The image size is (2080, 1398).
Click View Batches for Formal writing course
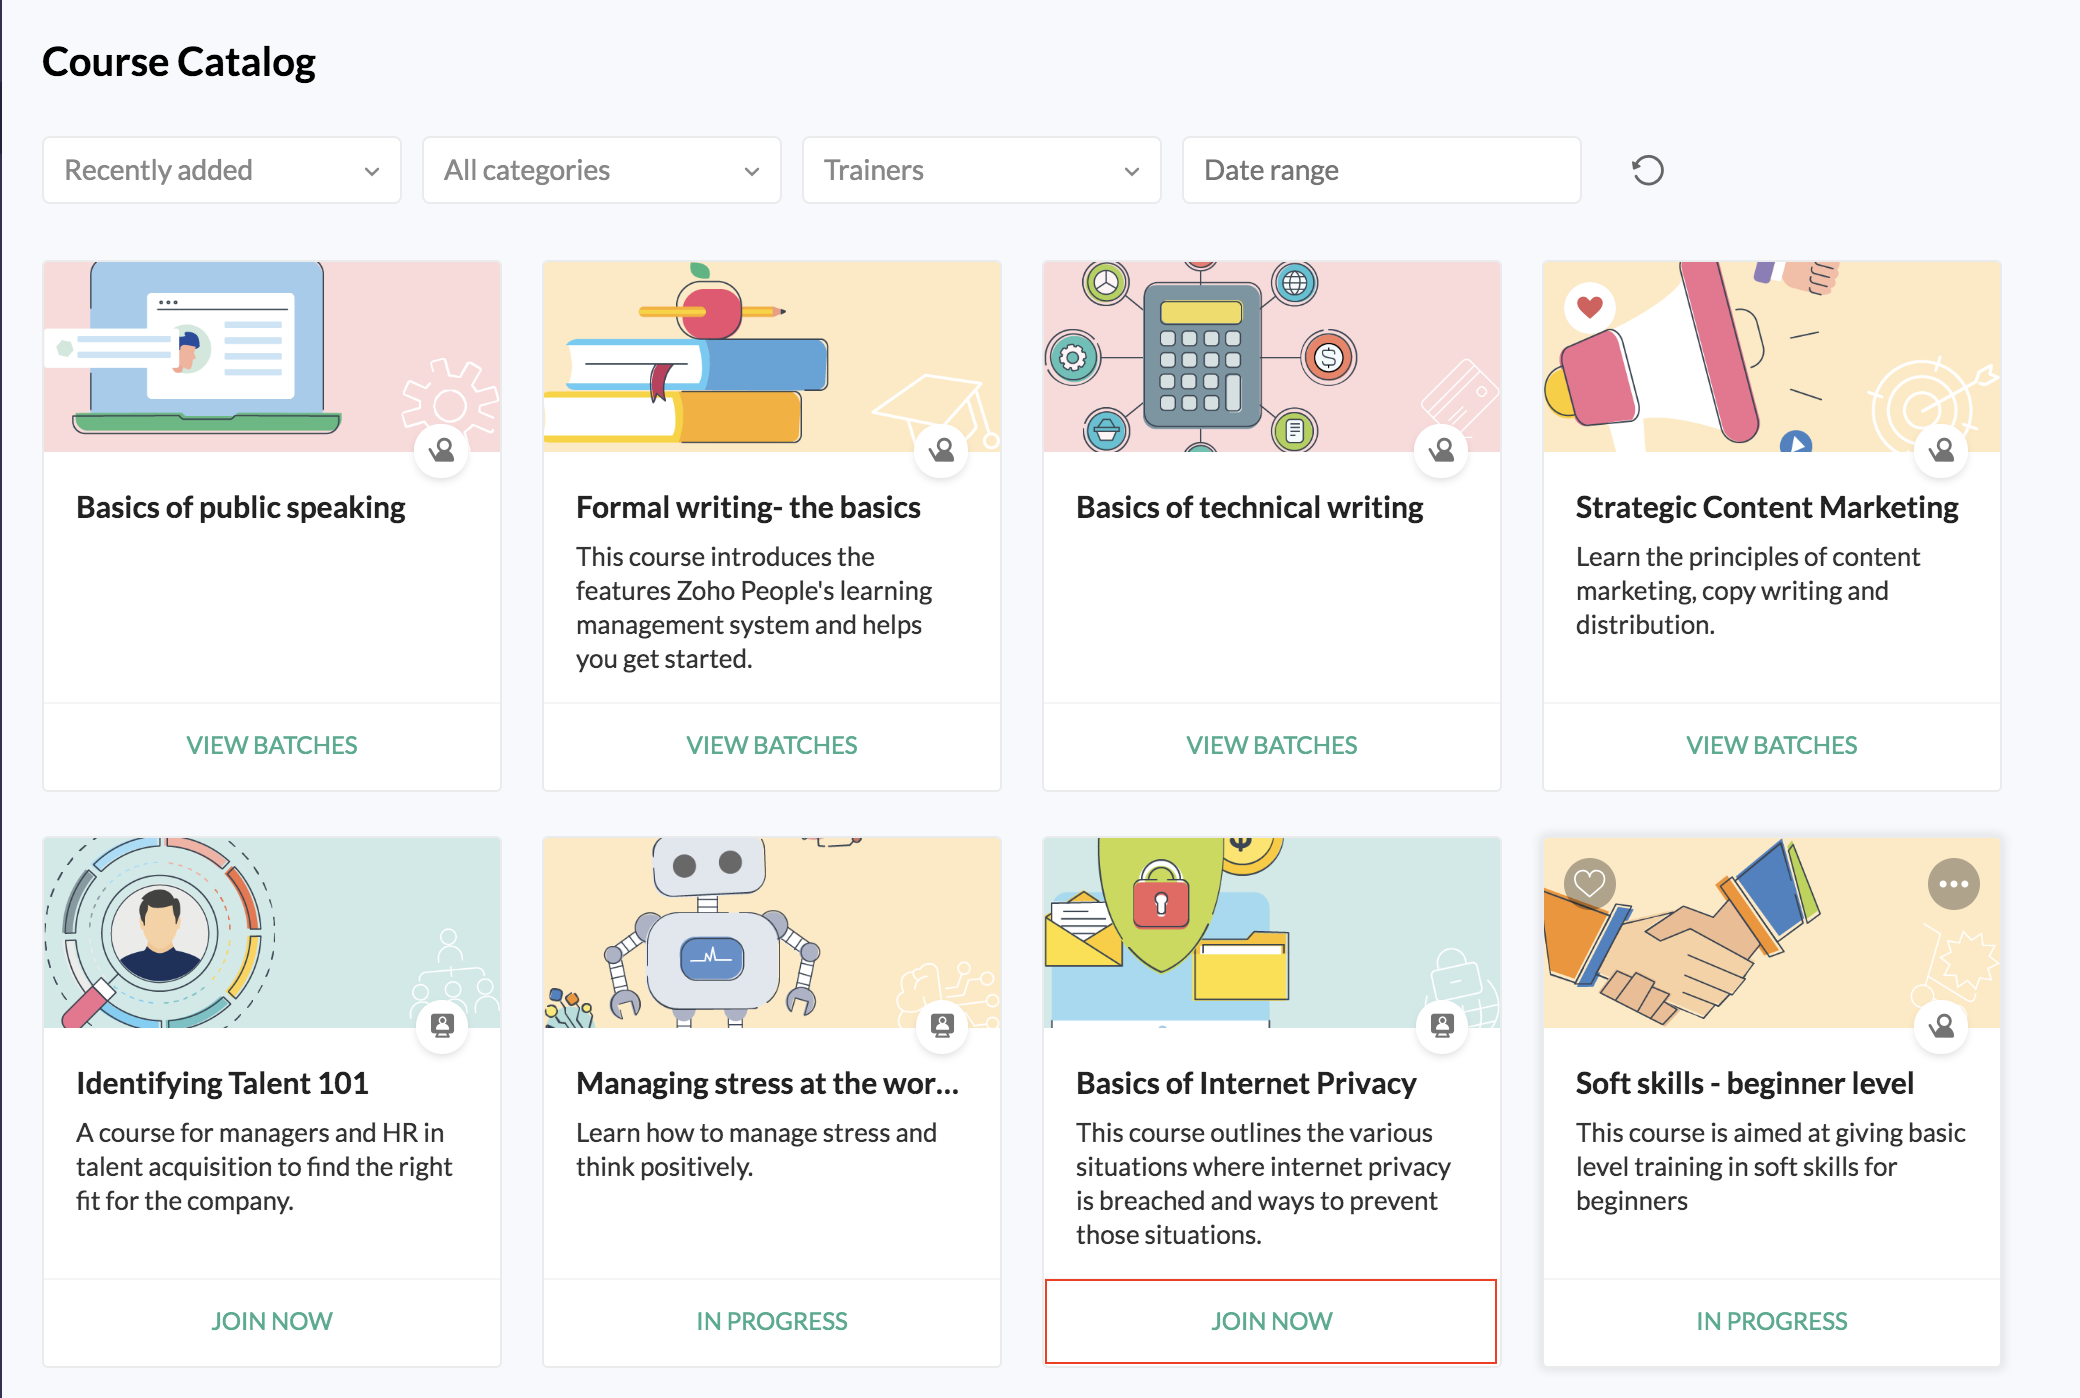771,745
